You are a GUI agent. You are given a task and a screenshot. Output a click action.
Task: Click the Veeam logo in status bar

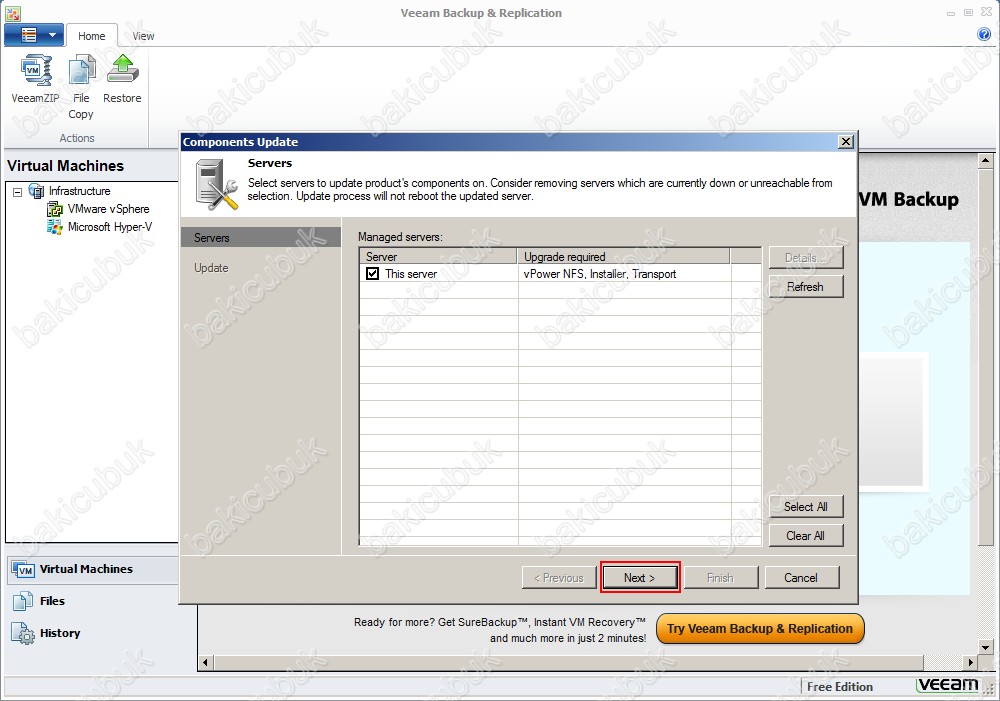click(x=947, y=685)
